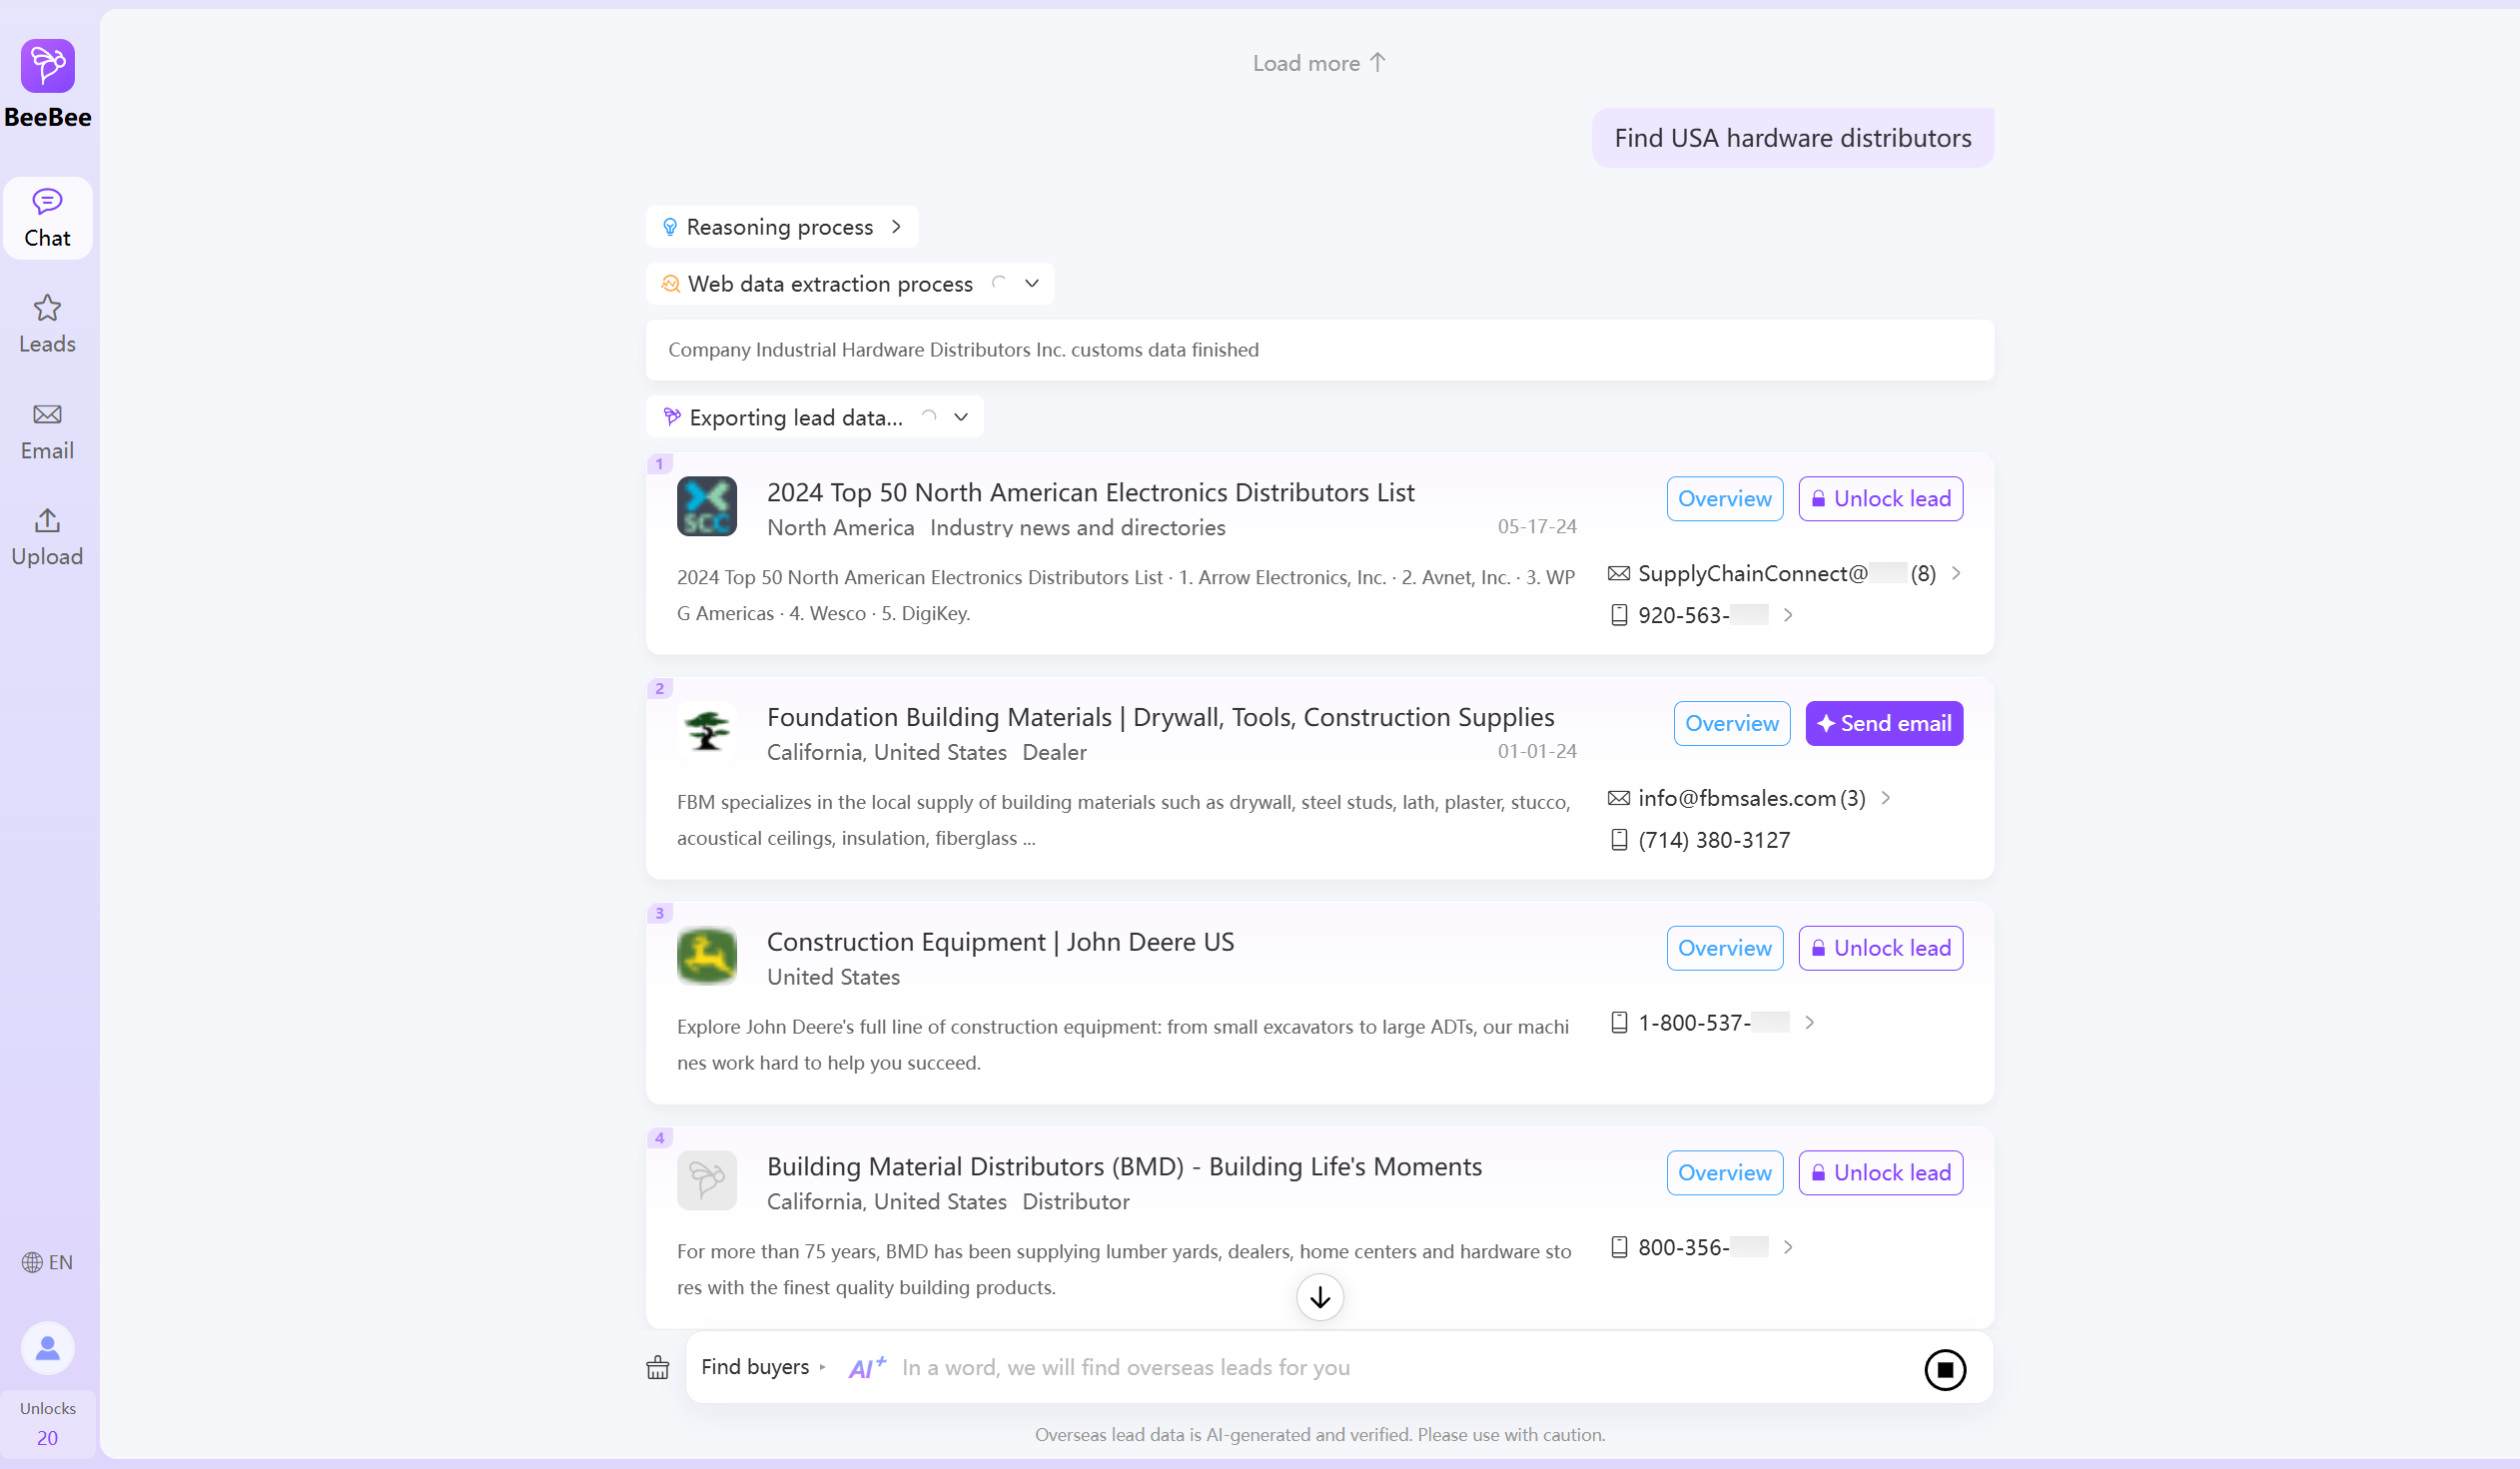This screenshot has height=1469, width=2520.
Task: Open the user profile avatar
Action: coord(47,1348)
